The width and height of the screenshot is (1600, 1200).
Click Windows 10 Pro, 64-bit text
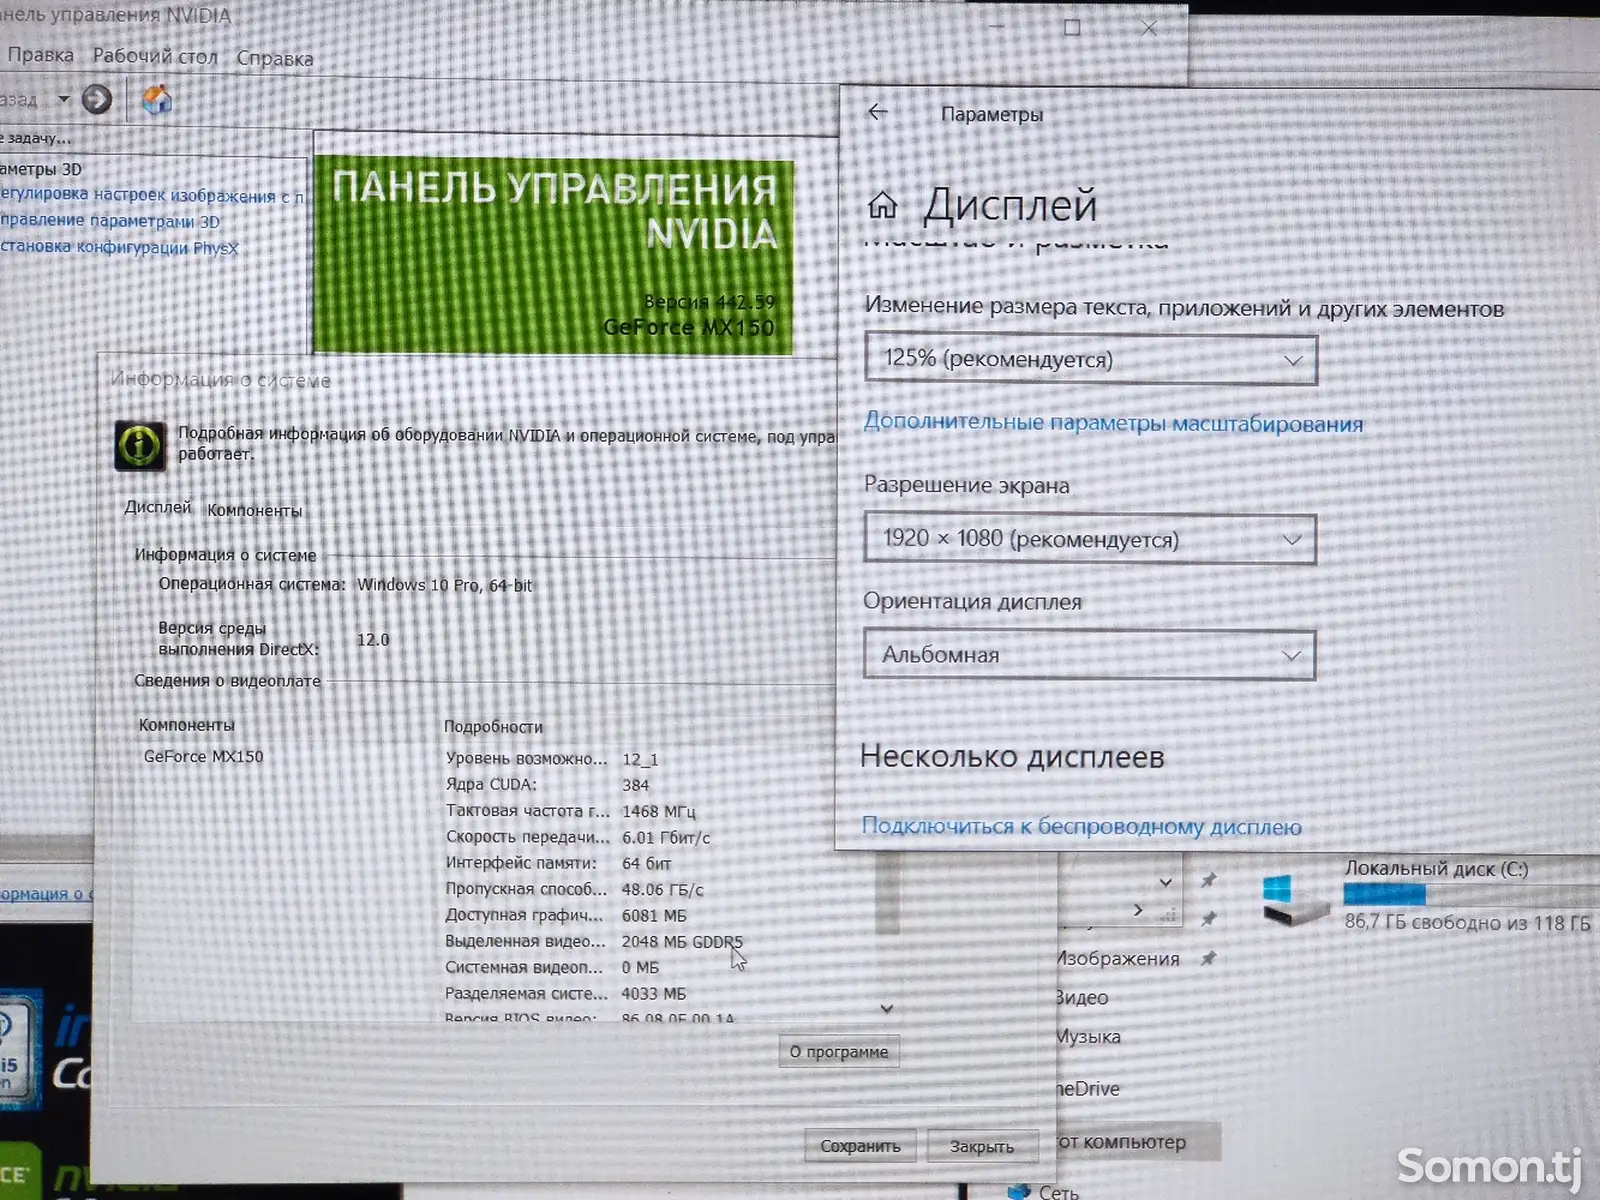(445, 585)
